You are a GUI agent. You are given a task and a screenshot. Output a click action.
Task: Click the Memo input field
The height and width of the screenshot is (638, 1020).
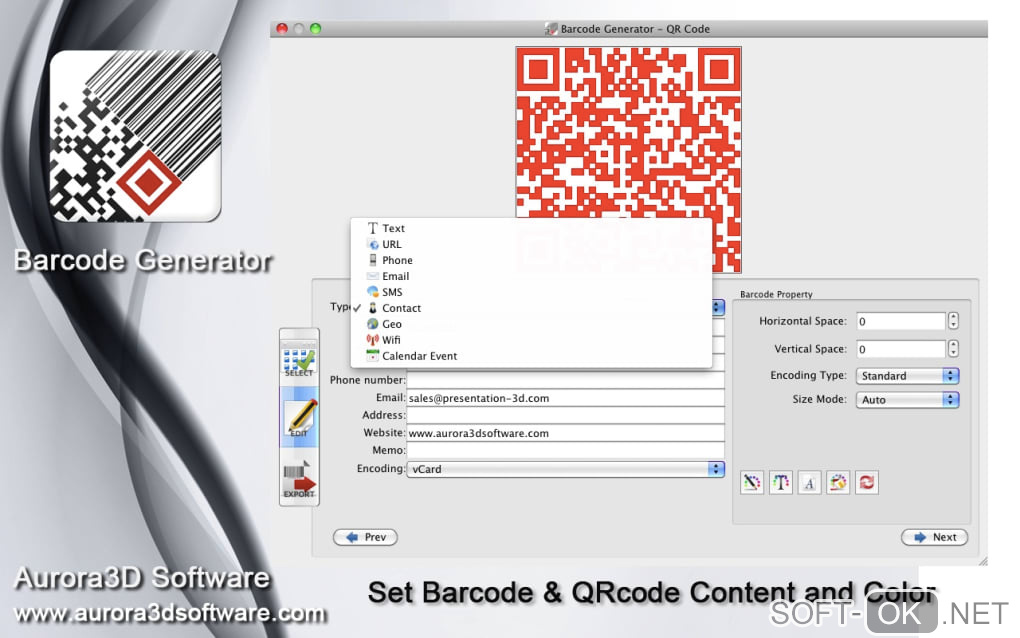pyautogui.click(x=565, y=451)
